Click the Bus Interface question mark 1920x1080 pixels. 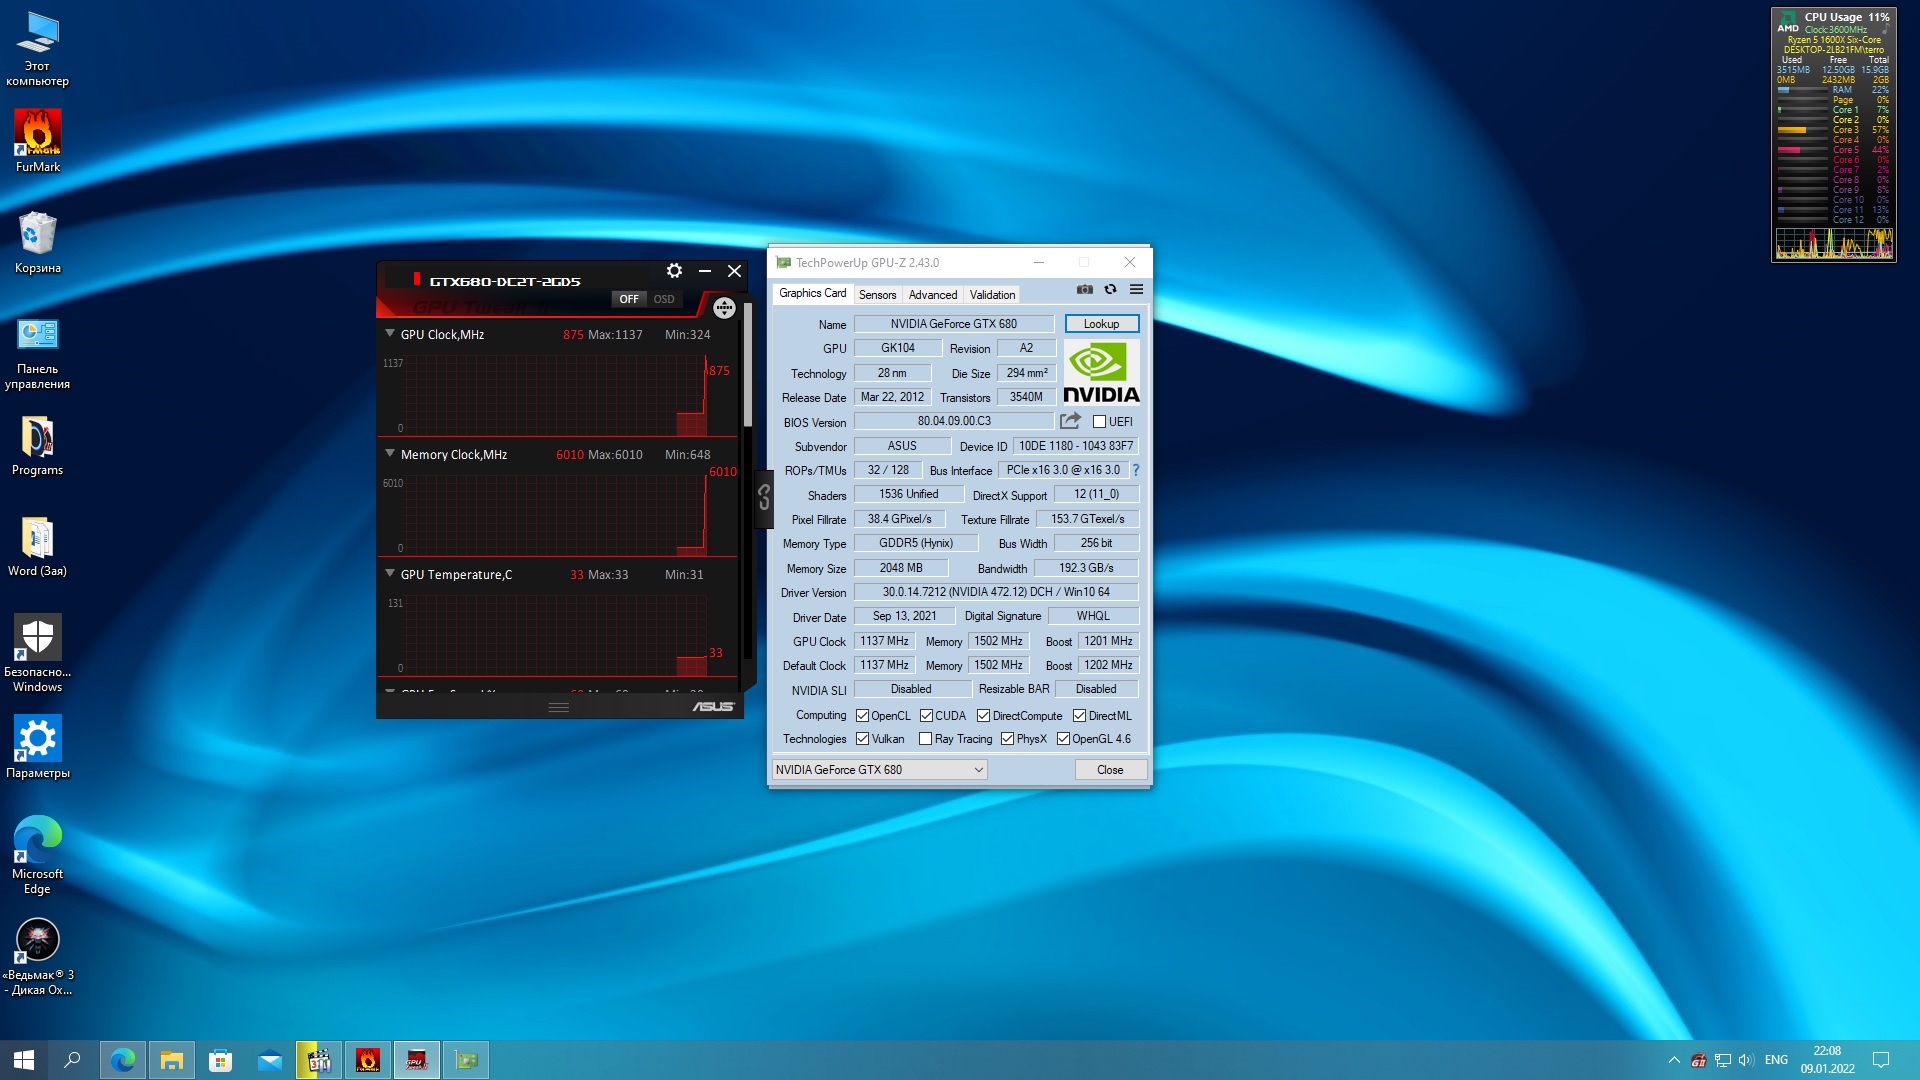[1136, 470]
